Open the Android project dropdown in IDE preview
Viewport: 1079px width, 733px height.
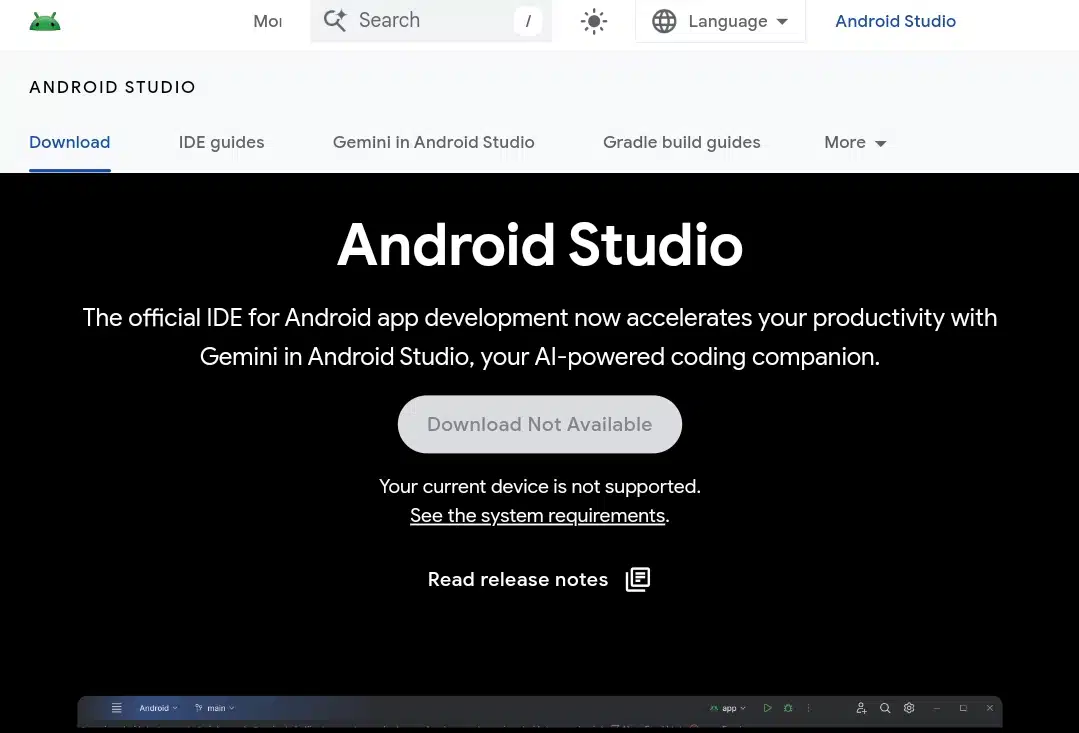click(x=158, y=708)
